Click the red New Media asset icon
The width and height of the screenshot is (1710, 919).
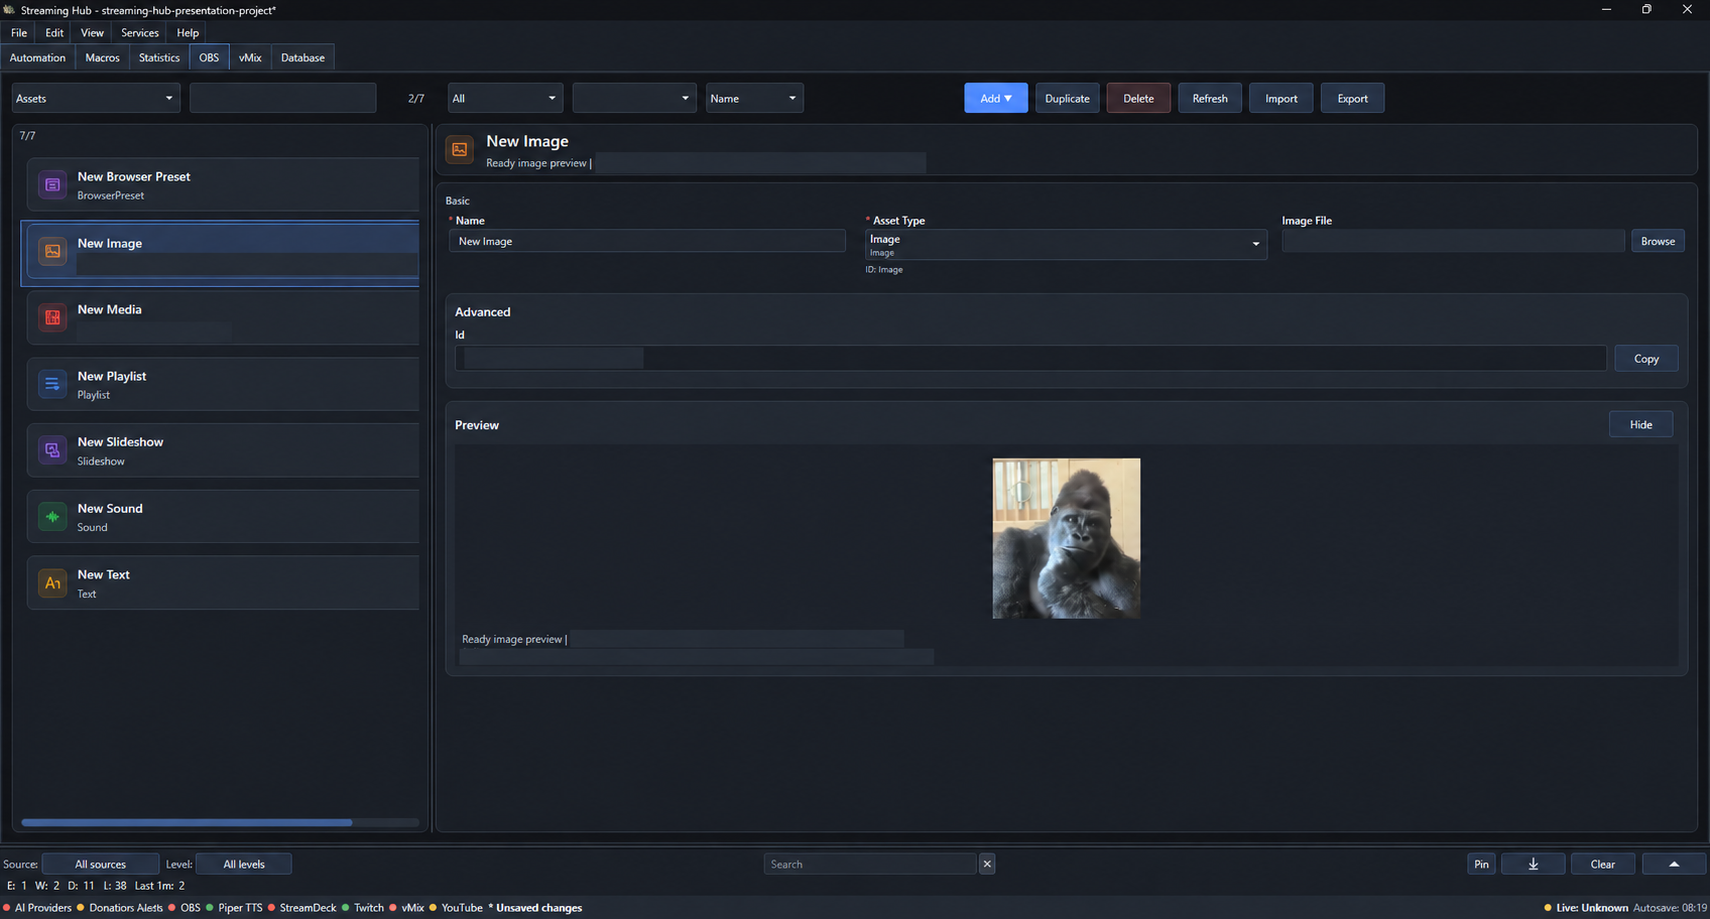[x=53, y=318]
